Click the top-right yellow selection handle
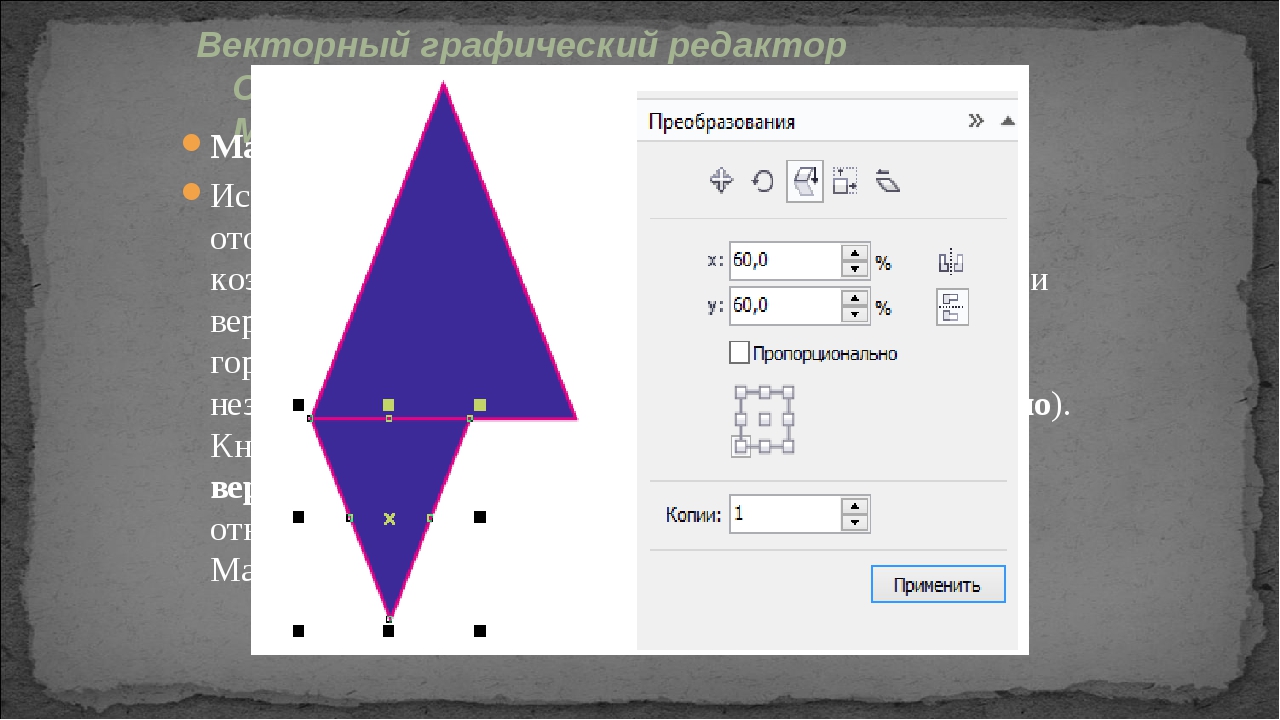The width and height of the screenshot is (1280, 720). pyautogui.click(x=480, y=405)
